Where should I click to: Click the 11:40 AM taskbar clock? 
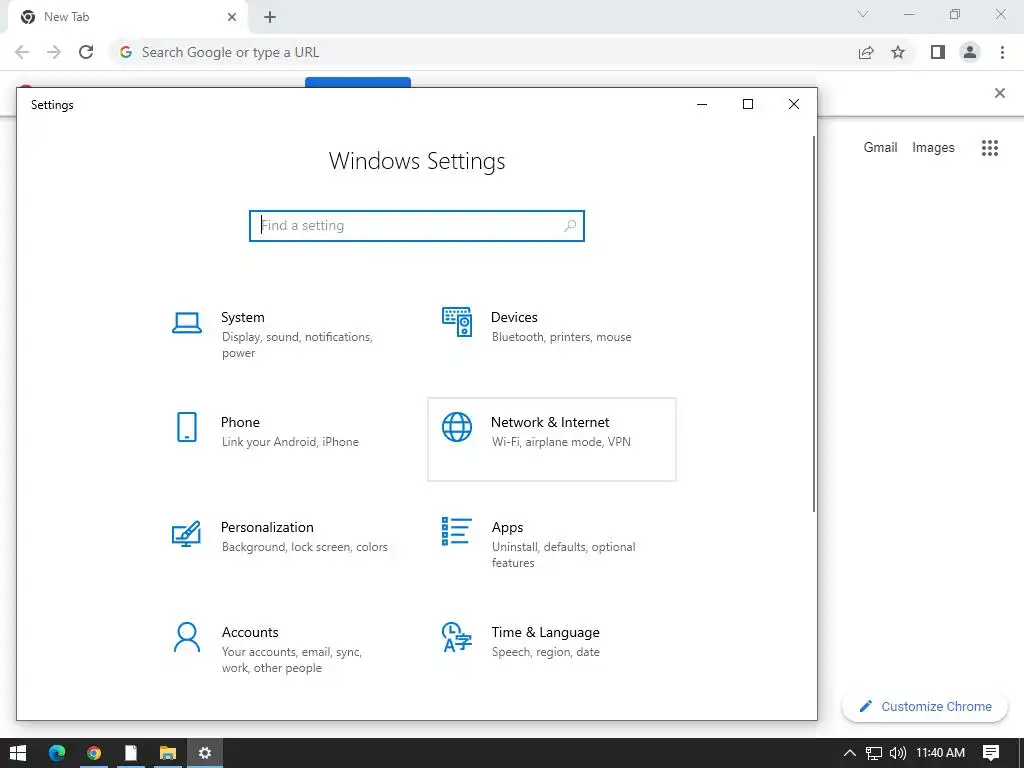point(940,753)
